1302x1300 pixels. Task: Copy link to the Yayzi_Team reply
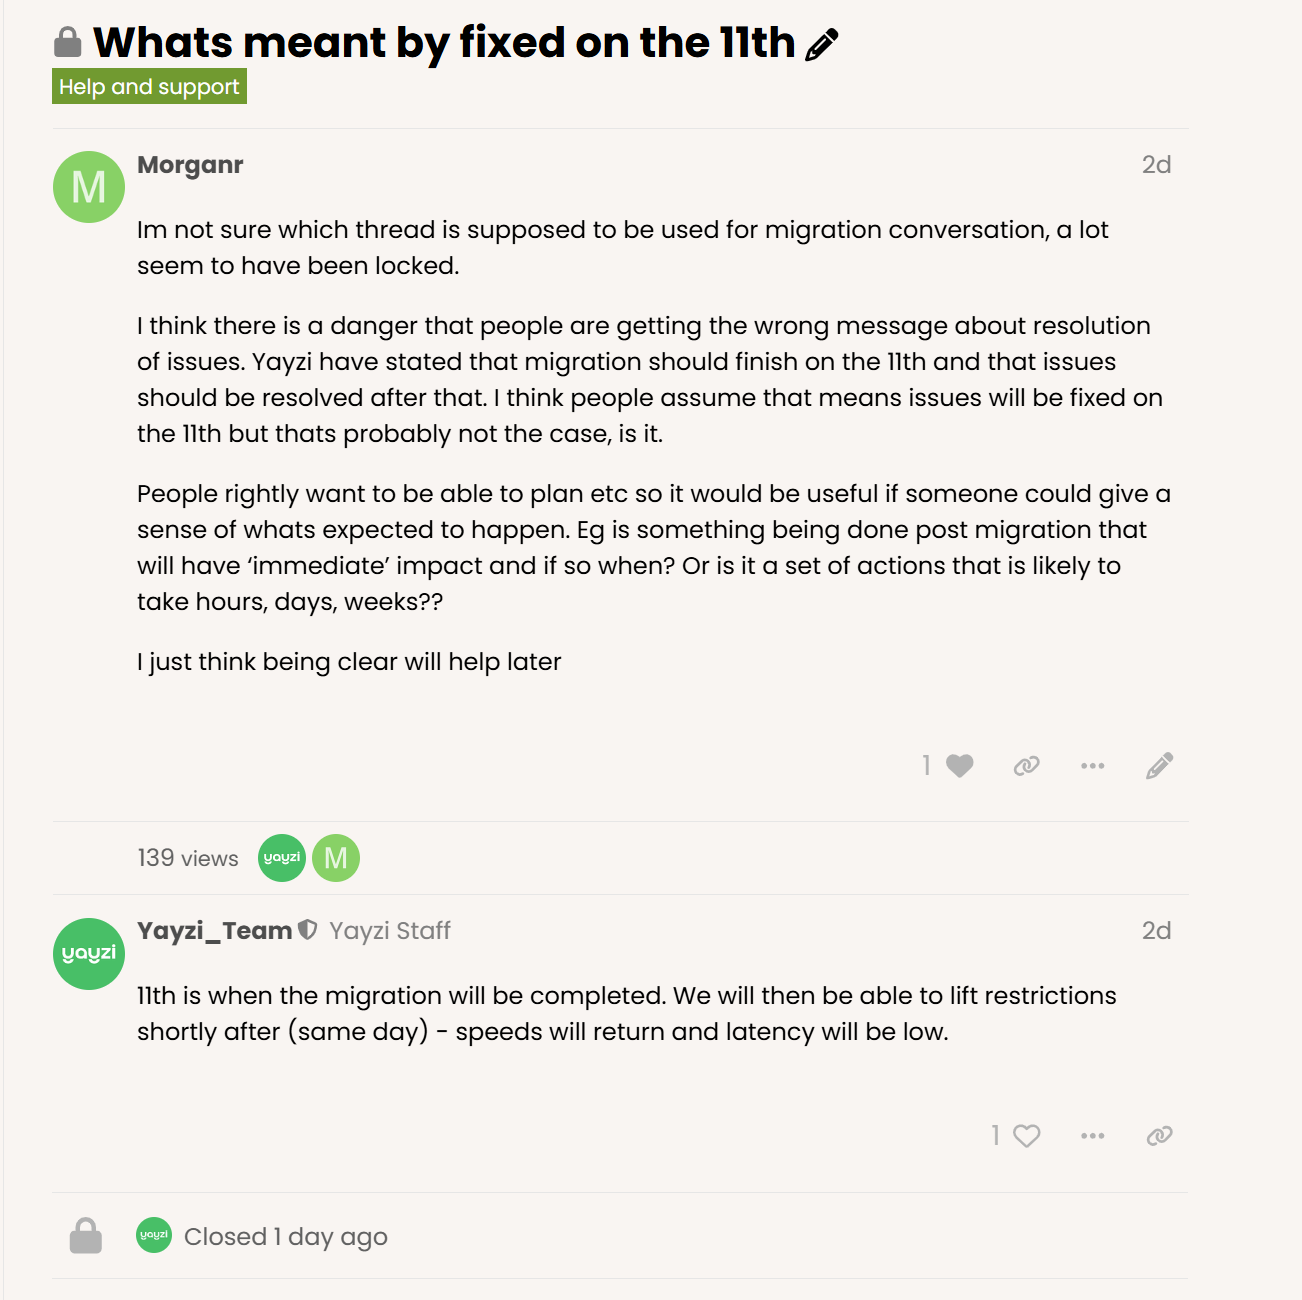click(1160, 1136)
